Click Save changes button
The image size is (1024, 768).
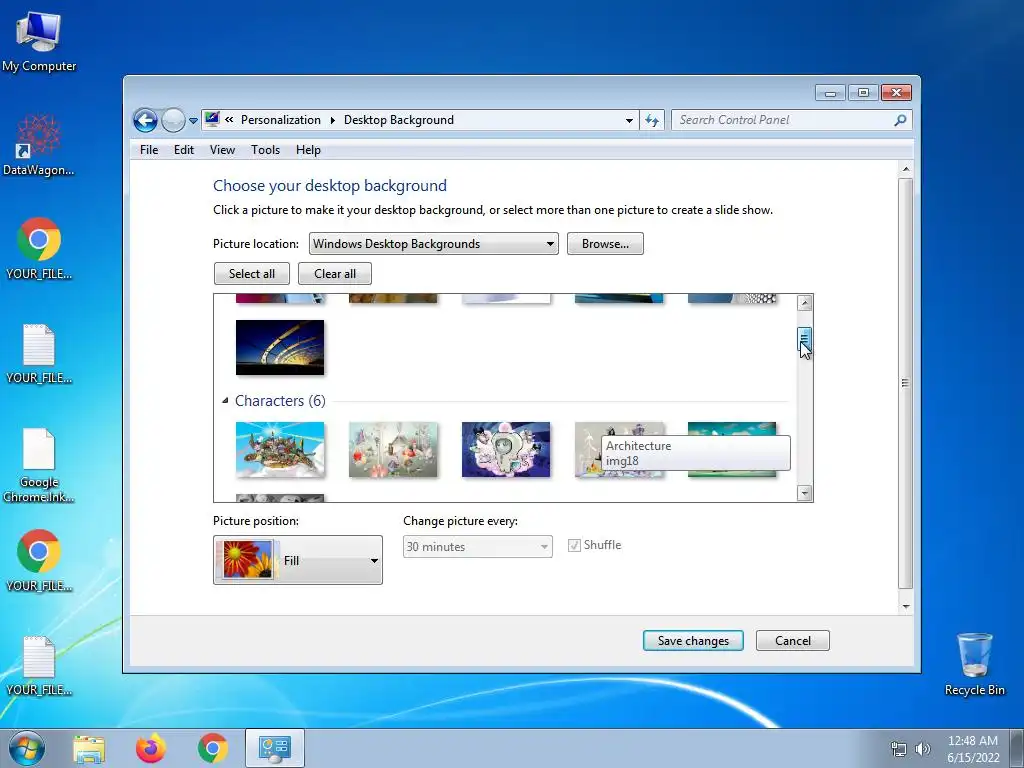[693, 641]
